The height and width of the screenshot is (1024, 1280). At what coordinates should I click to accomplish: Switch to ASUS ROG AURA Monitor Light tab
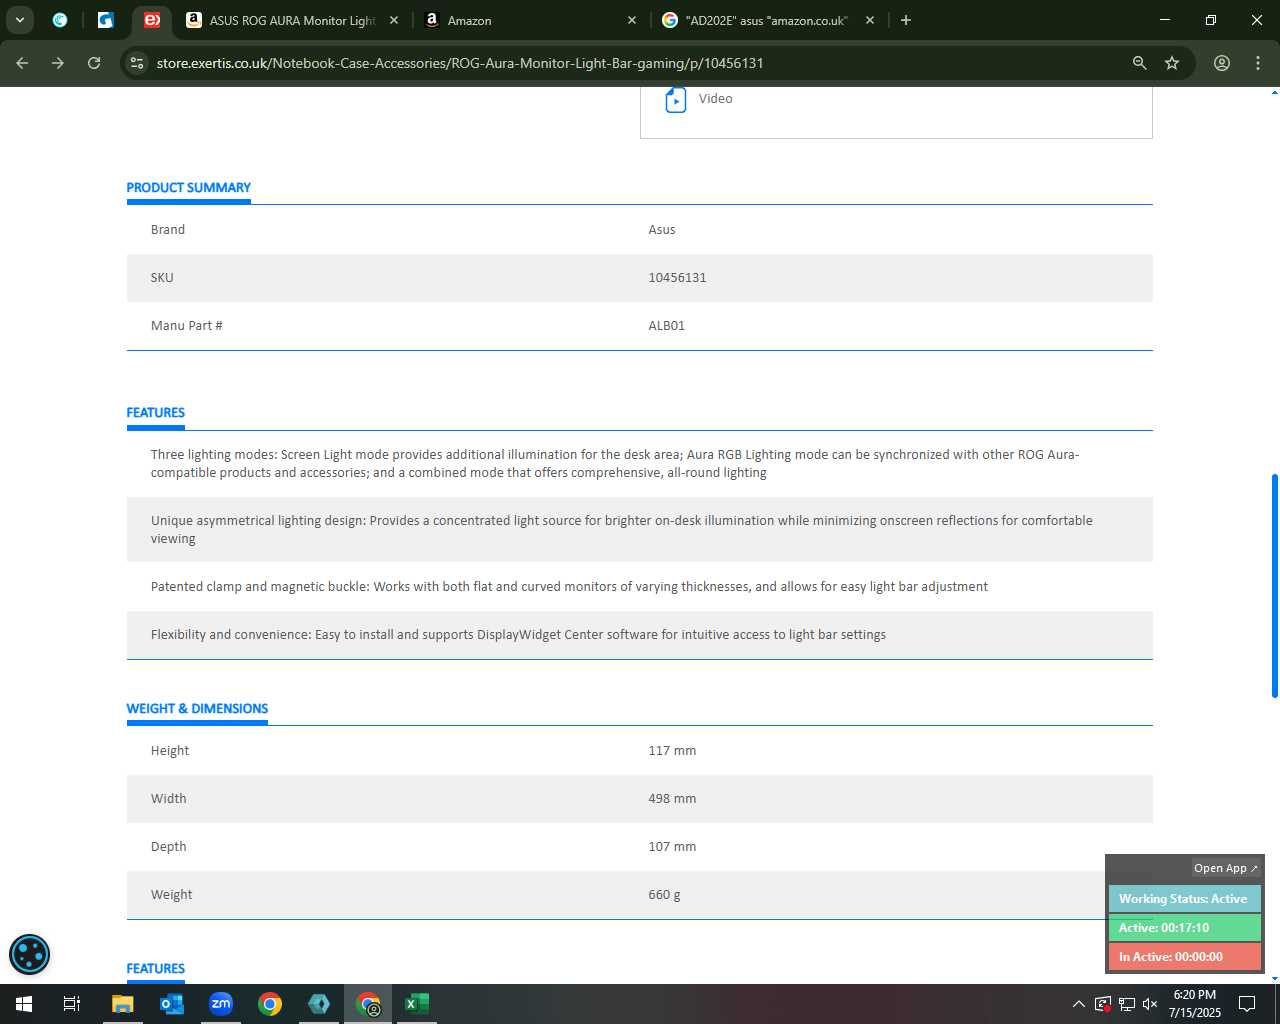[x=290, y=20]
